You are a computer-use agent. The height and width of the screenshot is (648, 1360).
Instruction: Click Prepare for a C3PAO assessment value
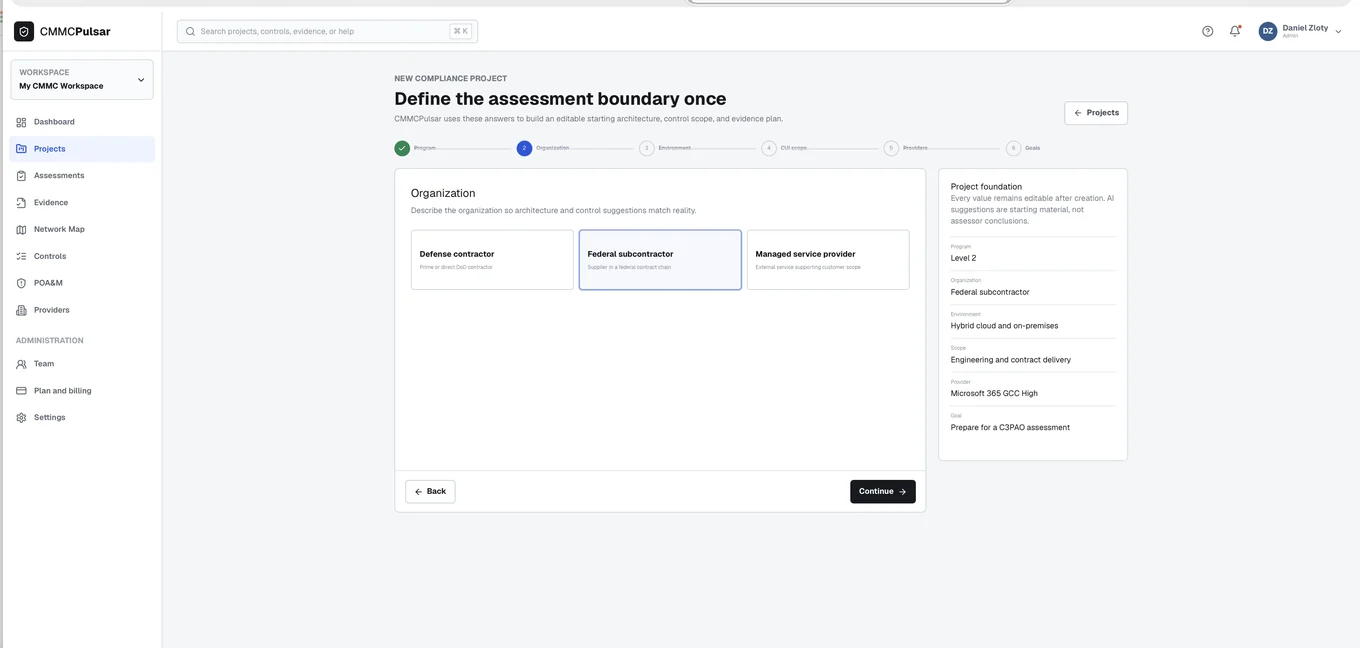1010,428
